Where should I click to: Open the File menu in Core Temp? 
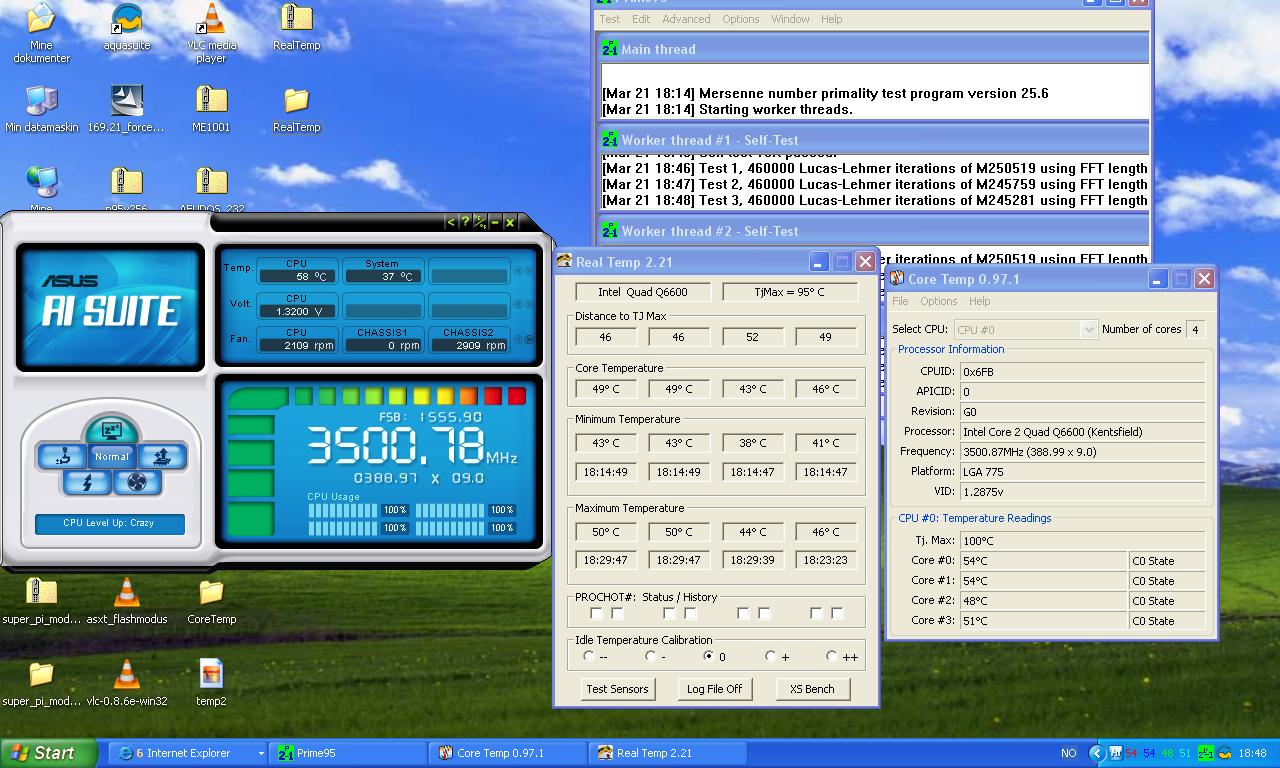pyautogui.click(x=900, y=301)
